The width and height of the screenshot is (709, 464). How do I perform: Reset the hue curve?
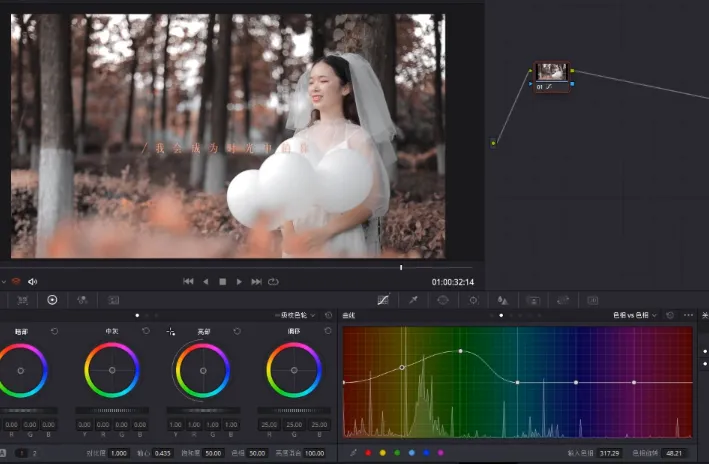point(669,315)
